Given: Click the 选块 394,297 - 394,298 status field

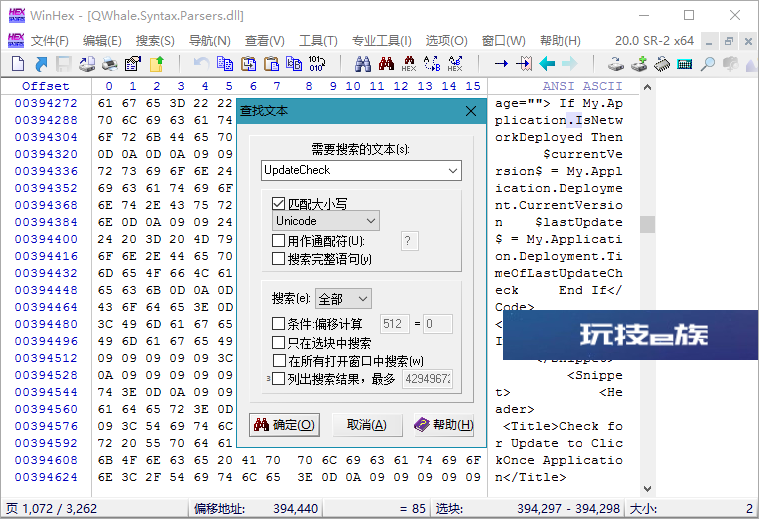Looking at the screenshot, I should [528, 508].
